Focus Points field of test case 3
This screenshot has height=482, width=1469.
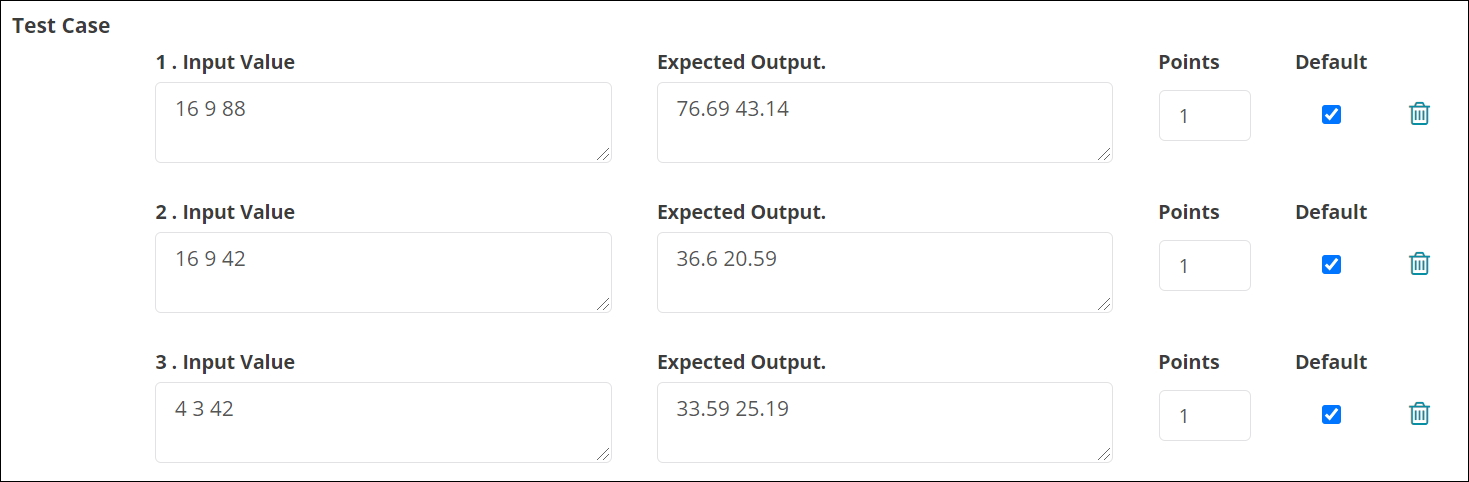pos(1205,415)
